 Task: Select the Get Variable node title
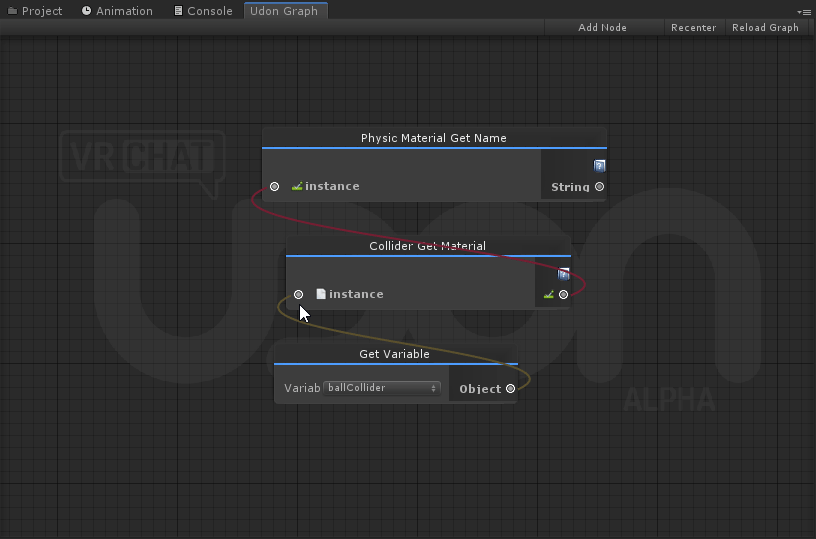coord(394,354)
